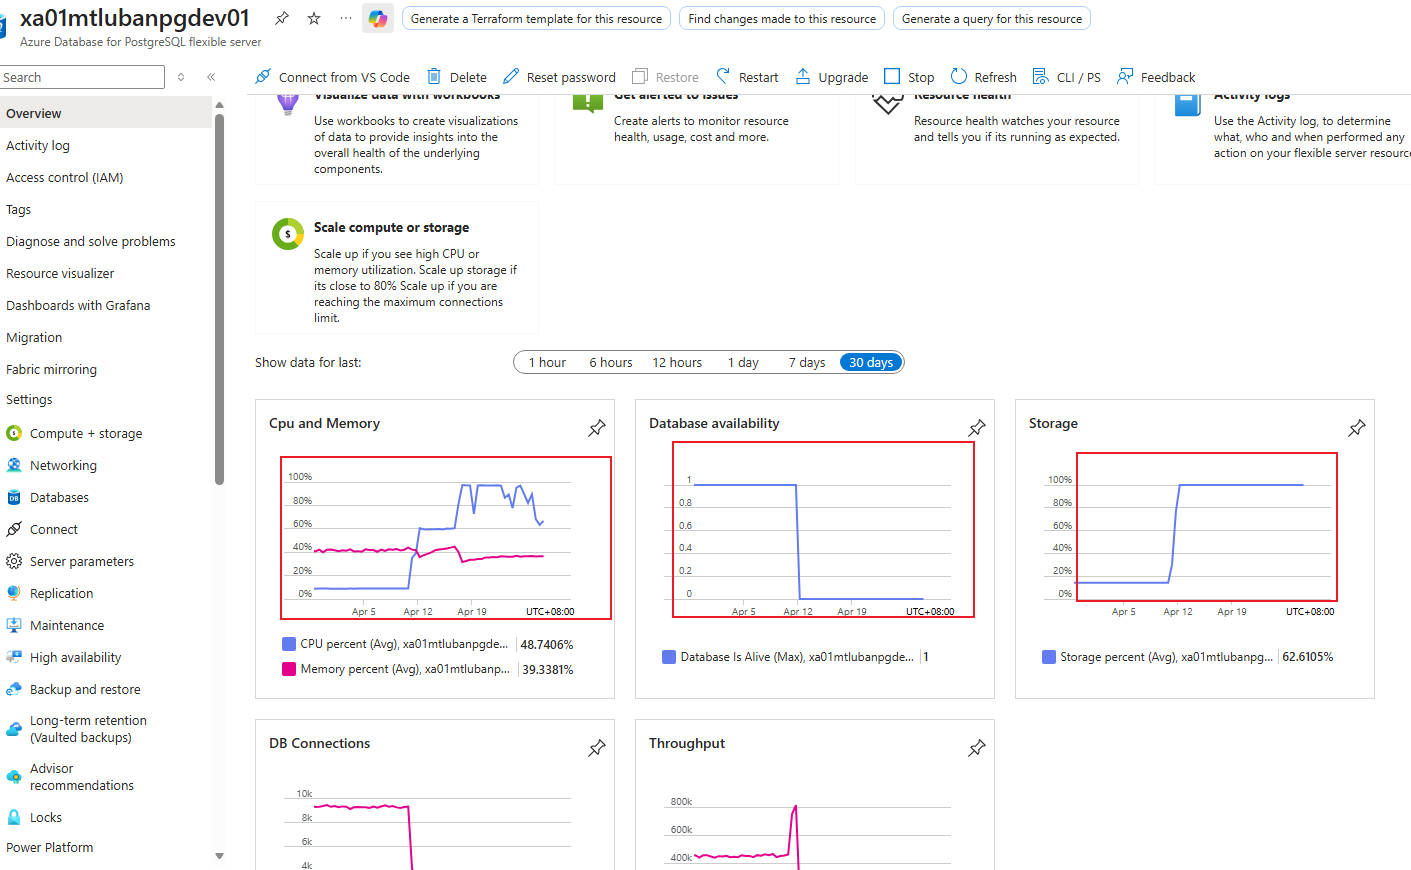Focus the sidebar Search field
The image size is (1411, 870).
pos(82,77)
